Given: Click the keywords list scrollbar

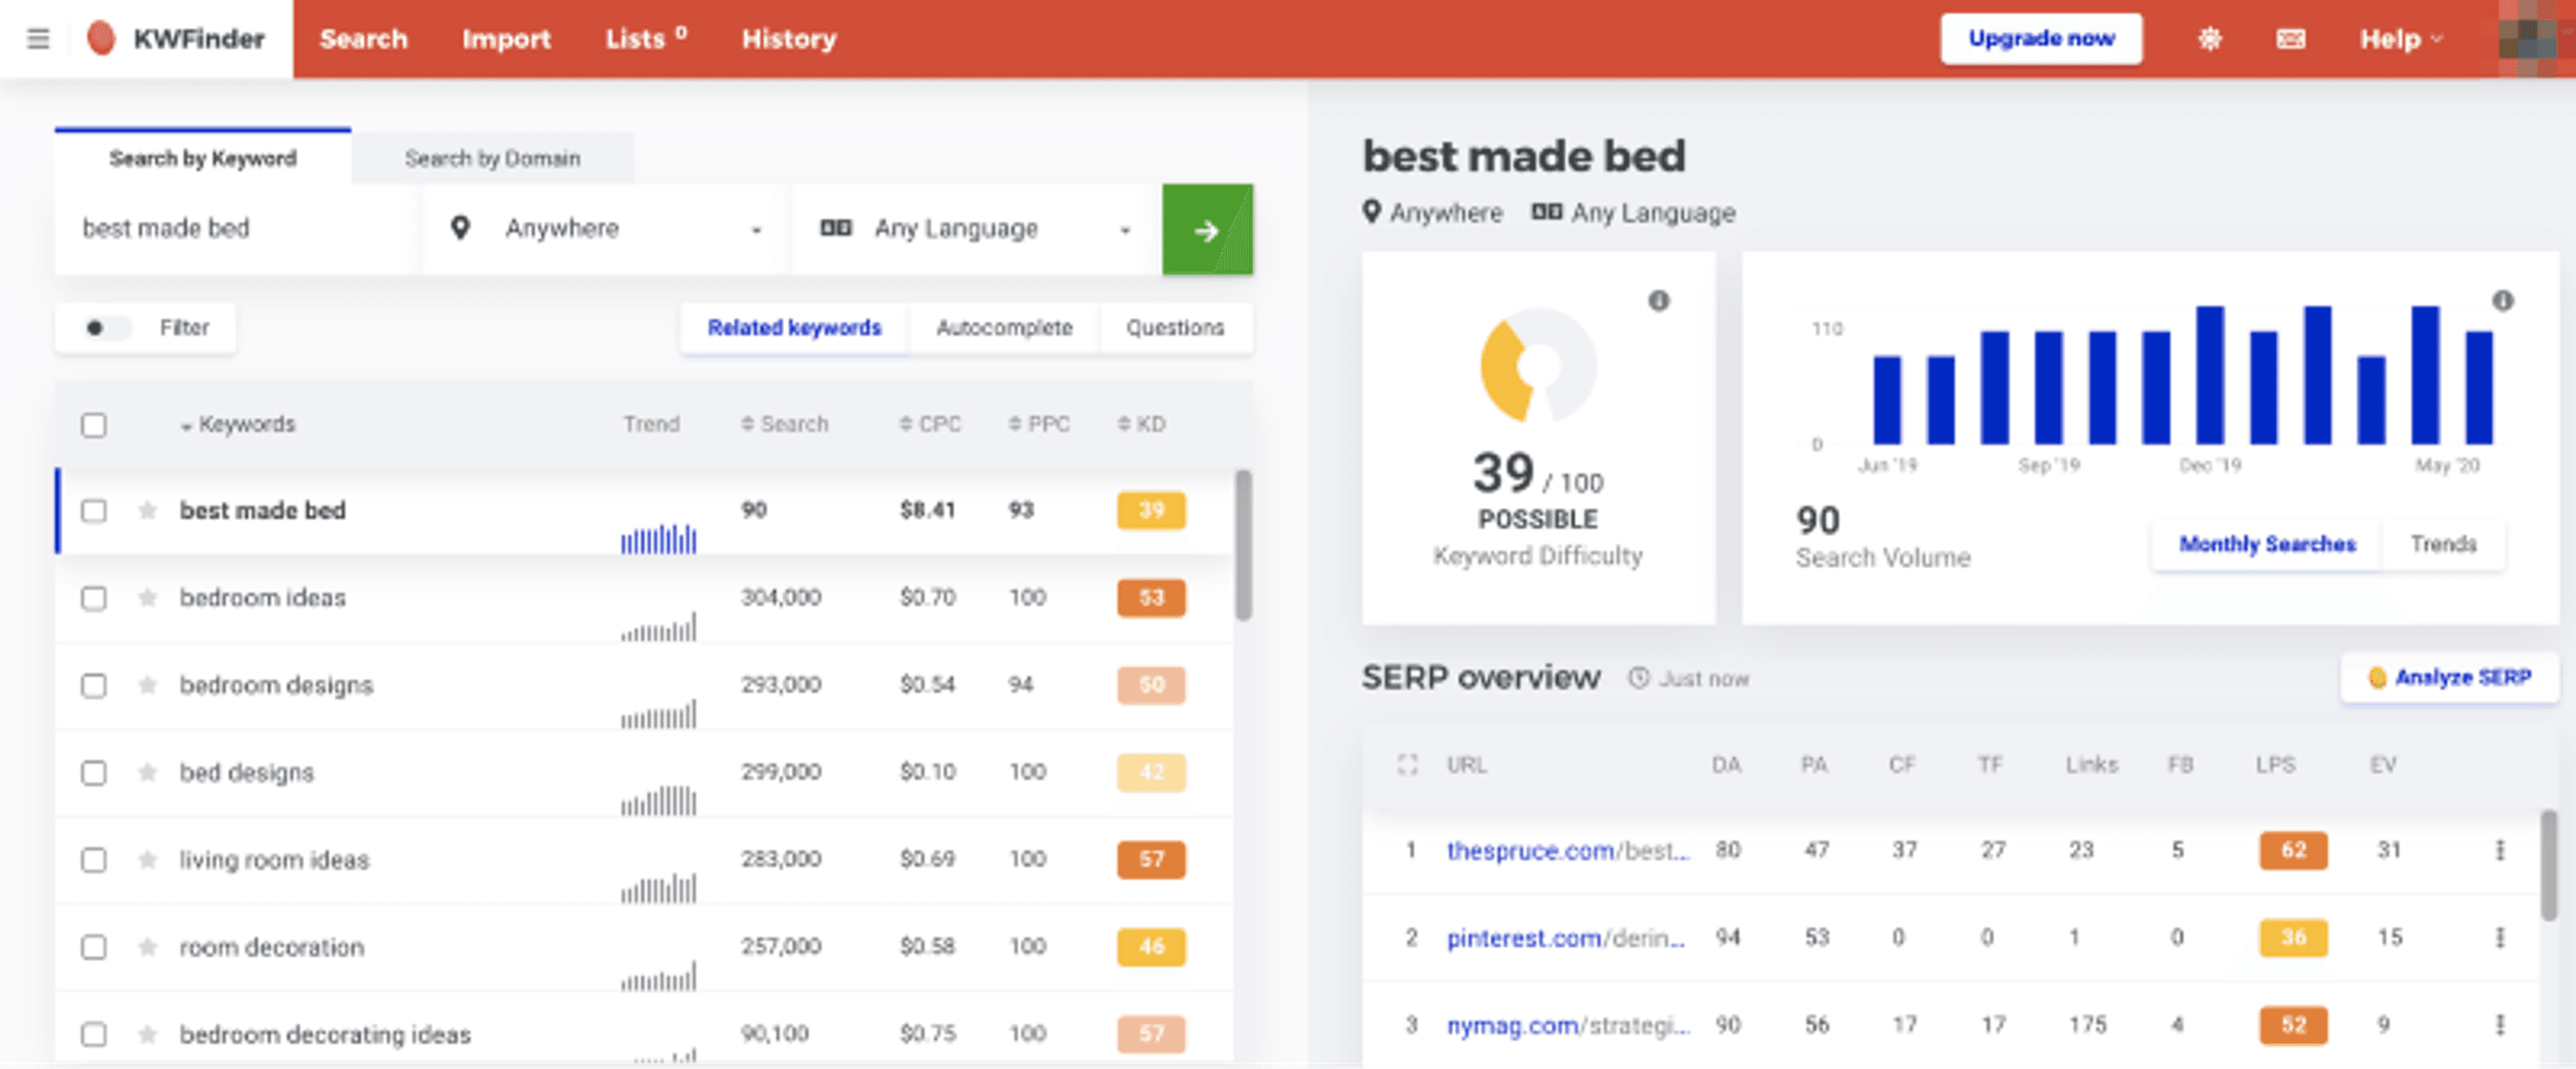Looking at the screenshot, I should 1243,545.
